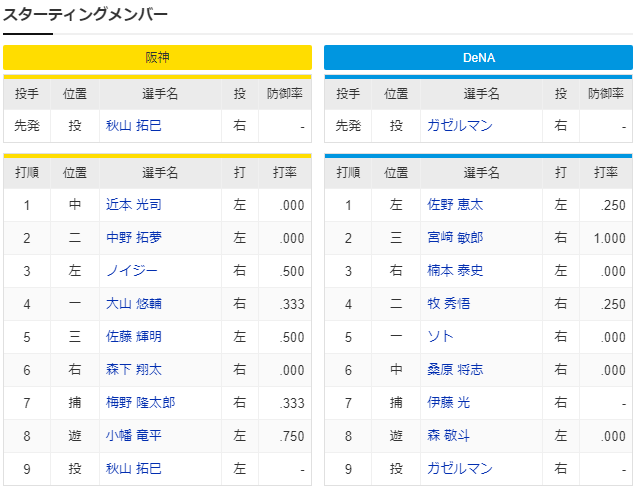Click .333 average in 梅野 隆太郎 row
Viewport: 638px width, 486px height.
click(x=292, y=403)
